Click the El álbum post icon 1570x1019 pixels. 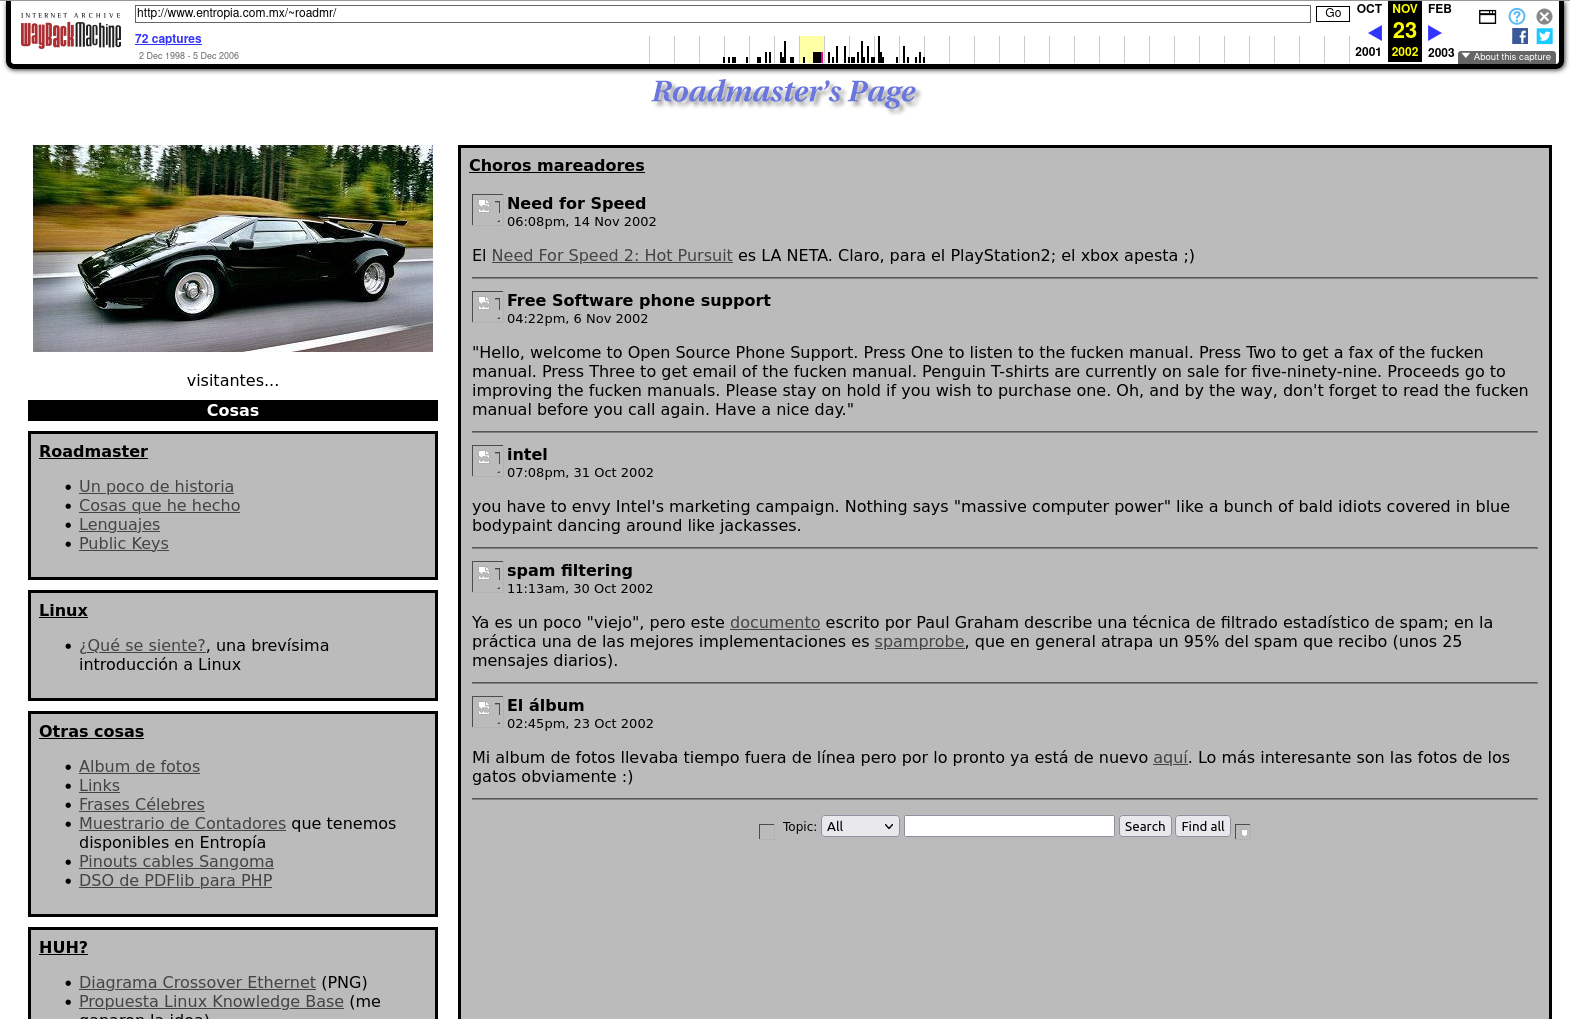[x=486, y=711]
